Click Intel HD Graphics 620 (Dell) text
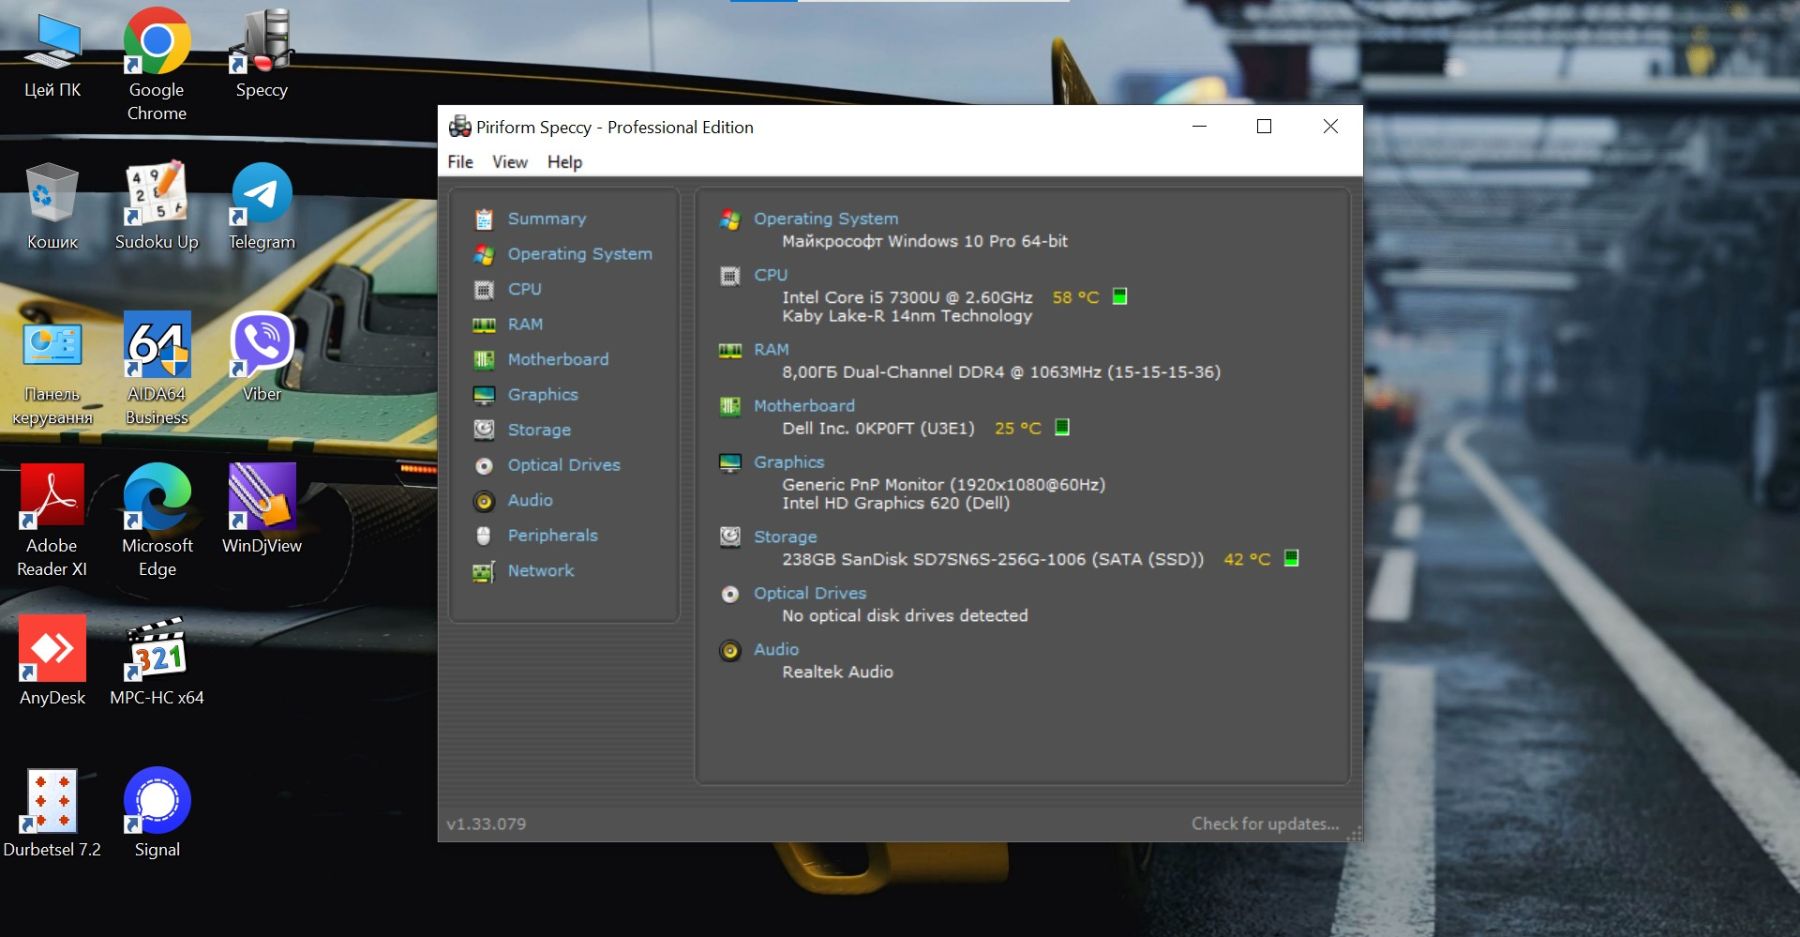Viewport: 1800px width, 937px height. [896, 503]
